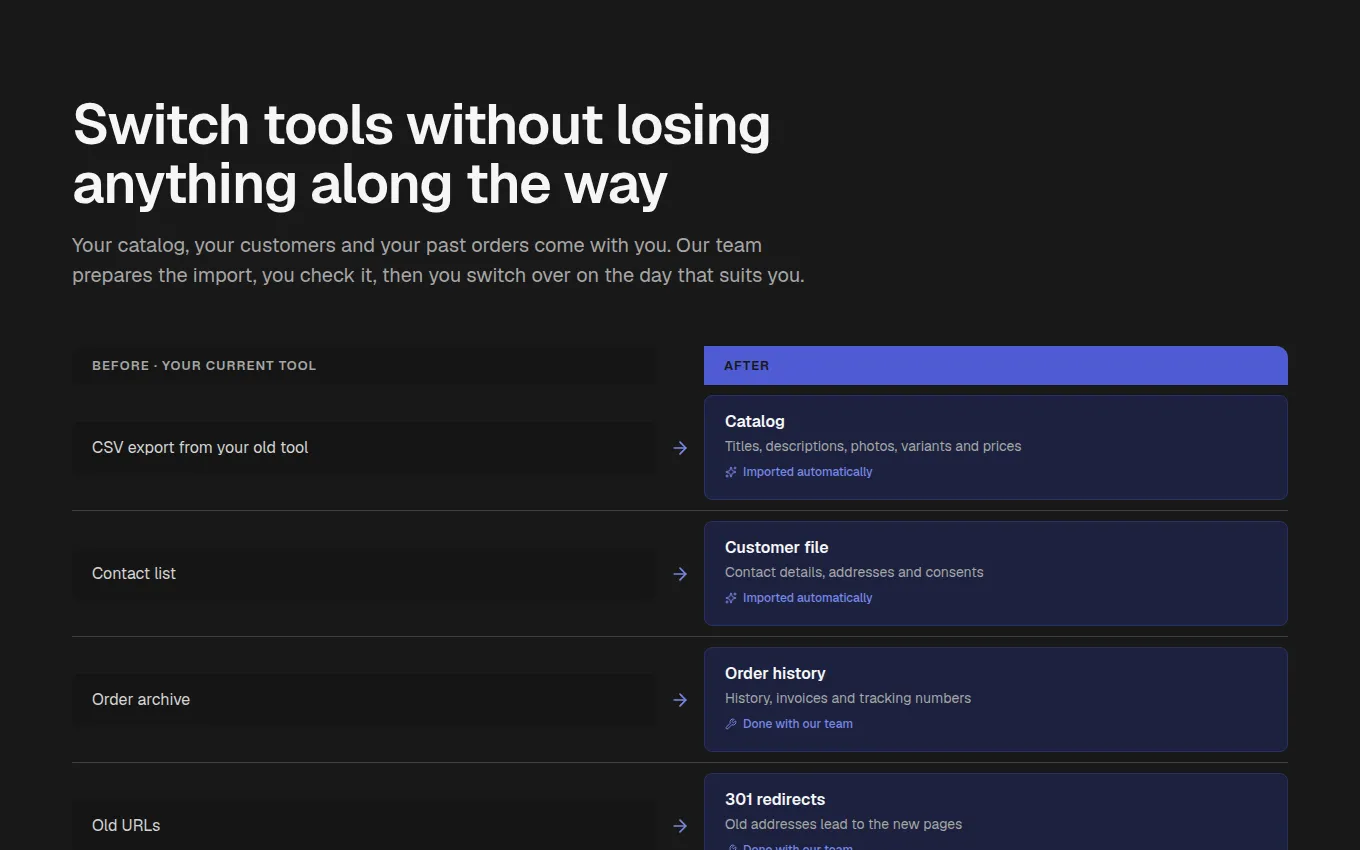1360x850 pixels.
Task: Click the arrow icon beside CSV export row
Action: pyautogui.click(x=680, y=448)
